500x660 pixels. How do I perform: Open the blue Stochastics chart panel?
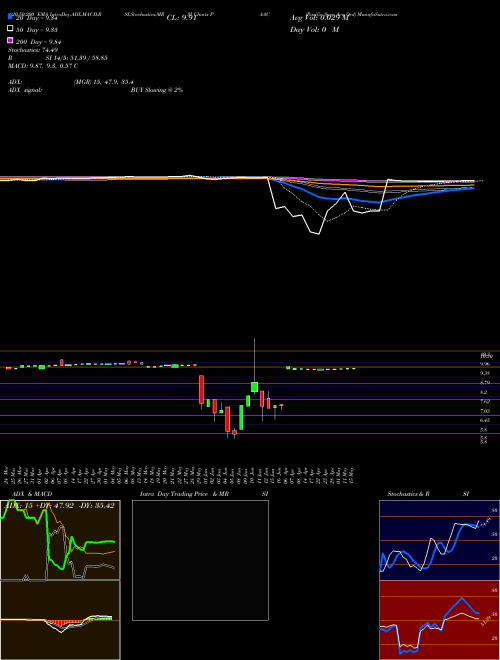point(439,540)
